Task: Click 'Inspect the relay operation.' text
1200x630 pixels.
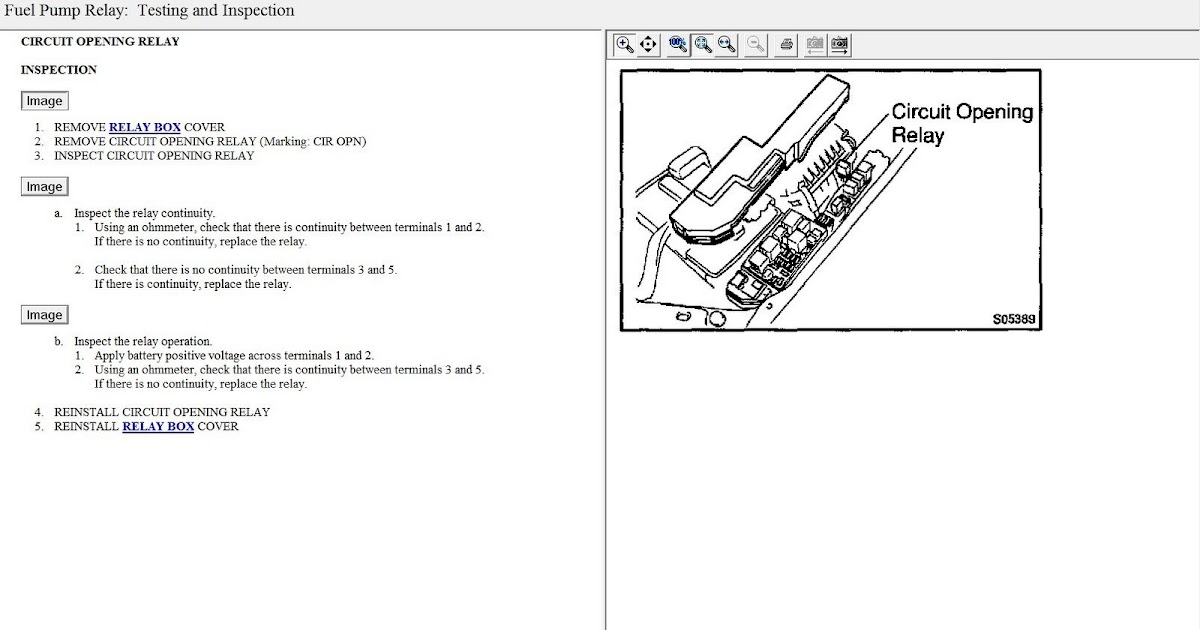Action: coord(143,341)
